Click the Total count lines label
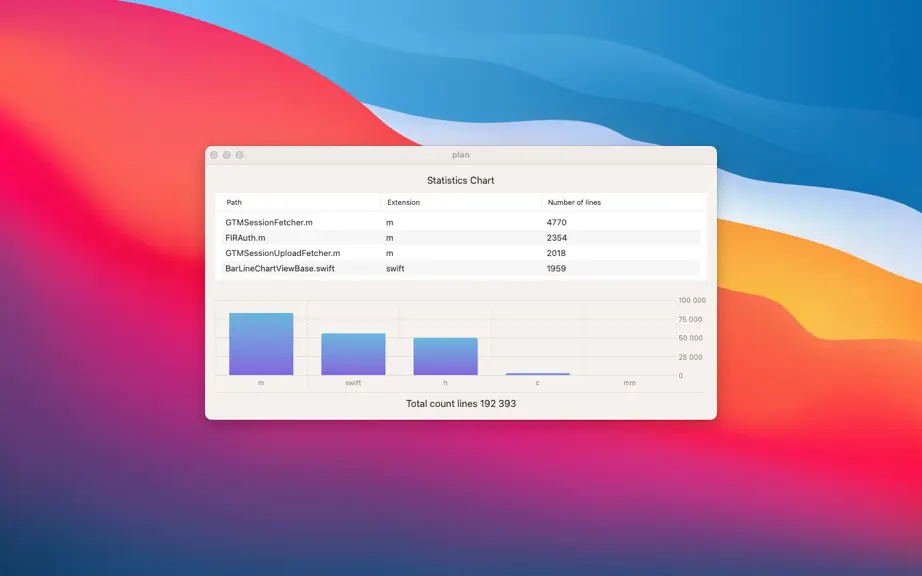922x576 pixels. click(461, 404)
